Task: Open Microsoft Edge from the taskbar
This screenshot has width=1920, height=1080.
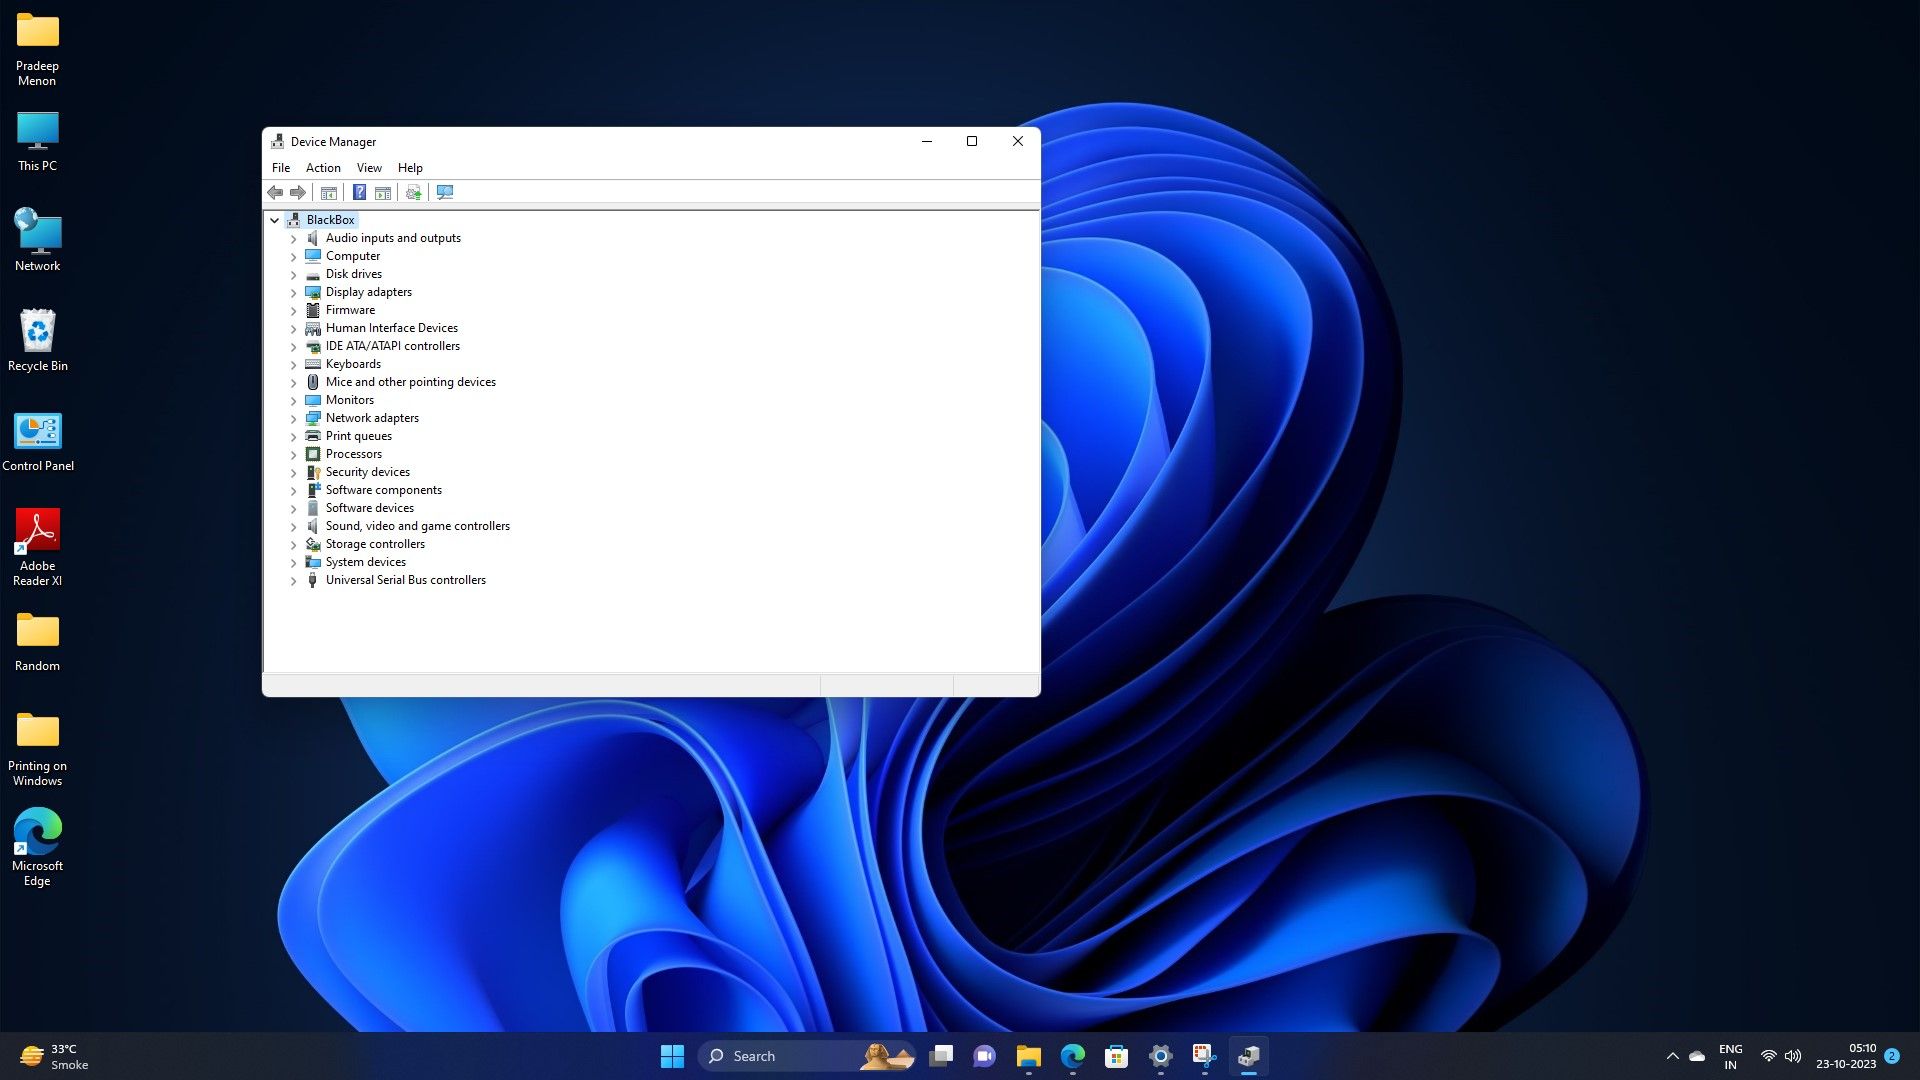Action: tap(1071, 1056)
